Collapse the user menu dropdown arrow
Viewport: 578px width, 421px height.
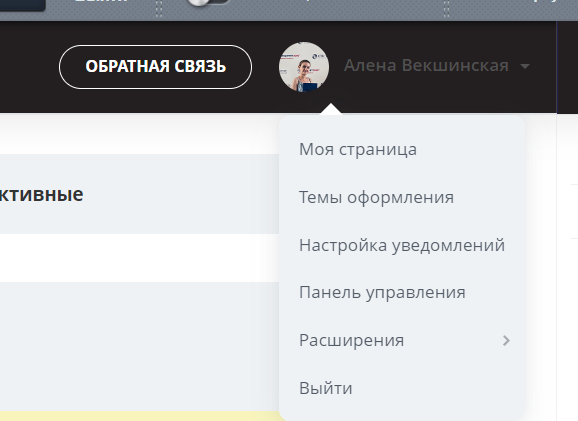coord(525,66)
